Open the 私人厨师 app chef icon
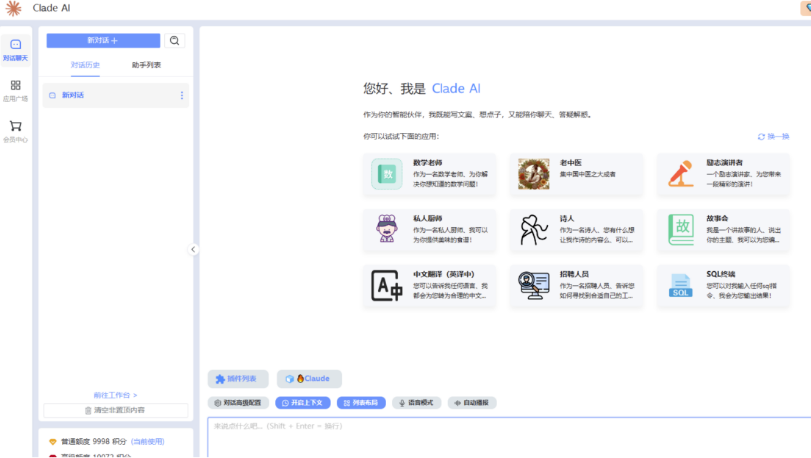Viewport: 811px width, 458px height. click(x=387, y=229)
